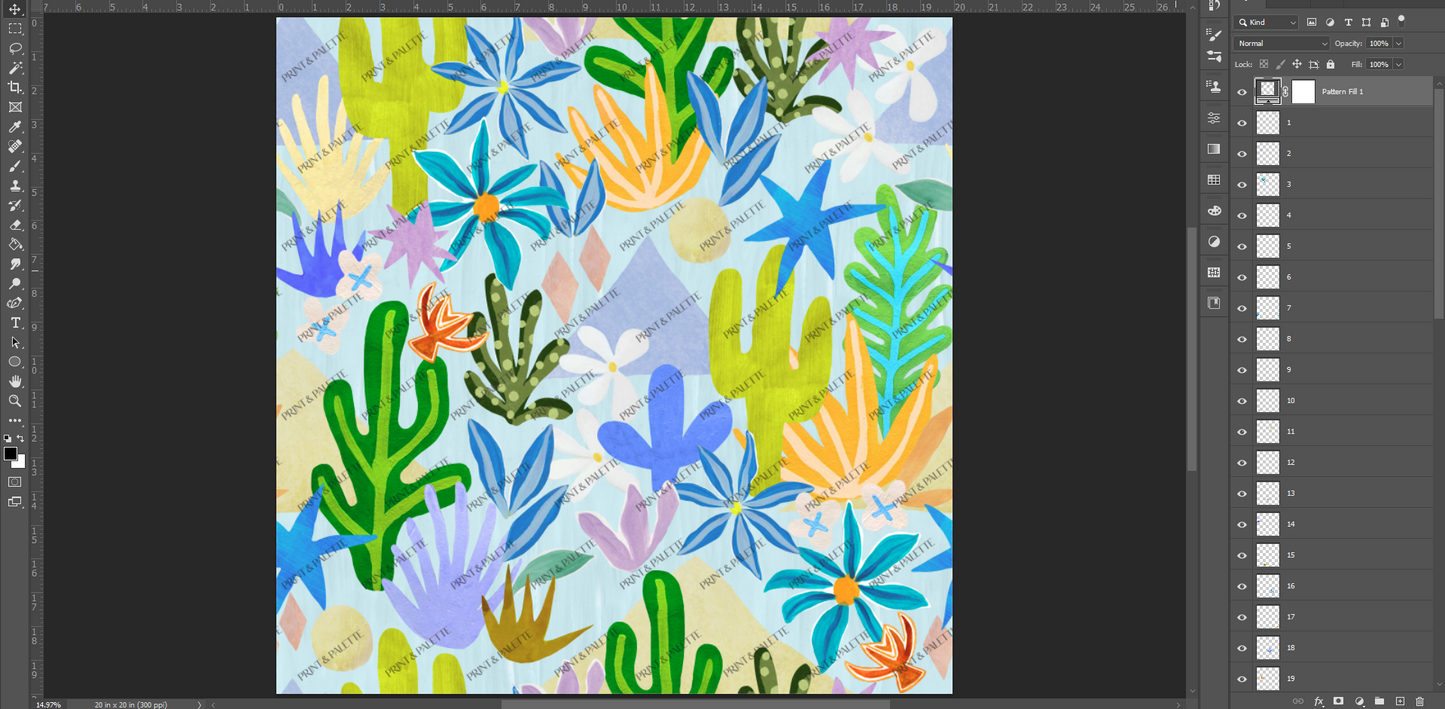
Task: Select the Magic Wand tool
Action: tap(15, 68)
